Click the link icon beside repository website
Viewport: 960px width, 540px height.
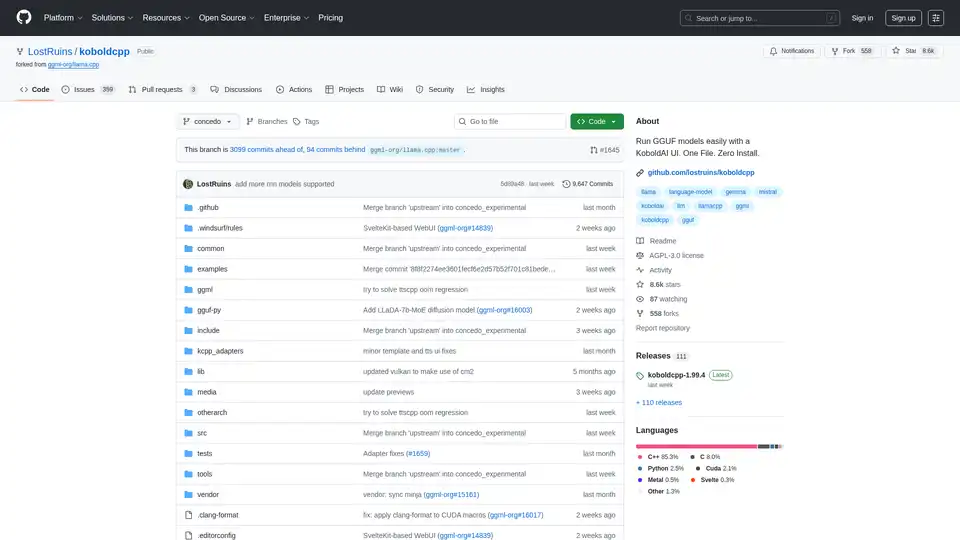pos(640,172)
